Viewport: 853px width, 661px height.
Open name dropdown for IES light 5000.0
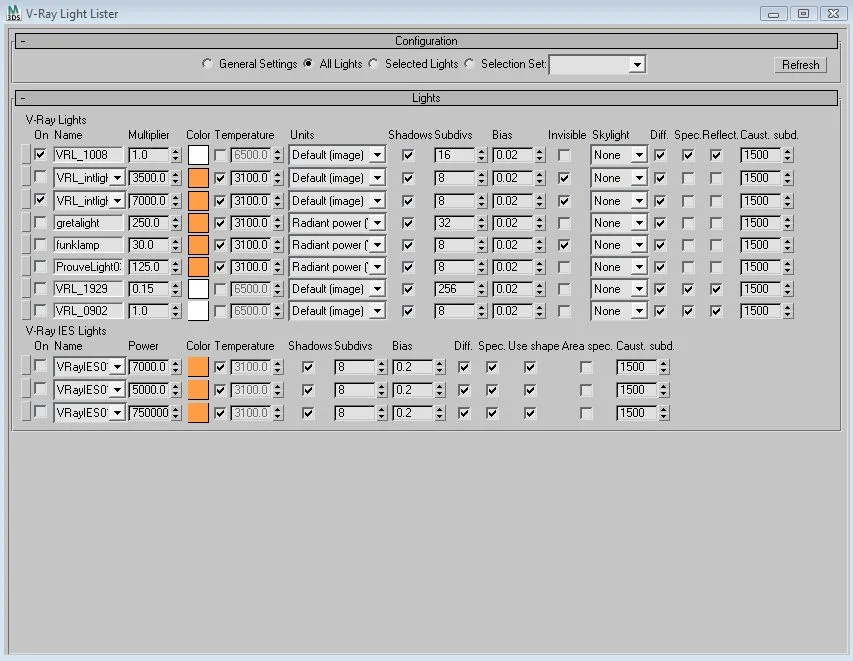pyautogui.click(x=118, y=390)
